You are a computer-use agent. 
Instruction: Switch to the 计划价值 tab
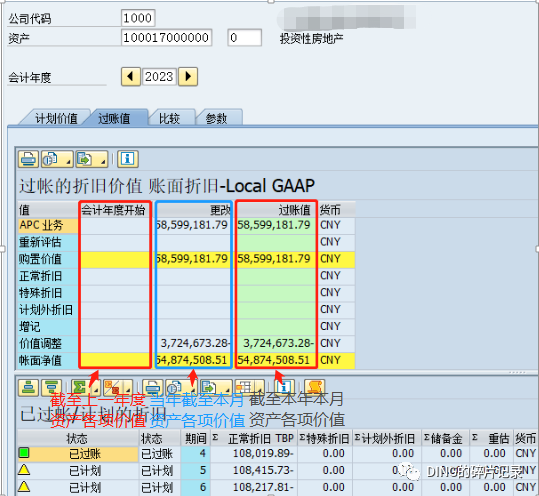[x=56, y=118]
